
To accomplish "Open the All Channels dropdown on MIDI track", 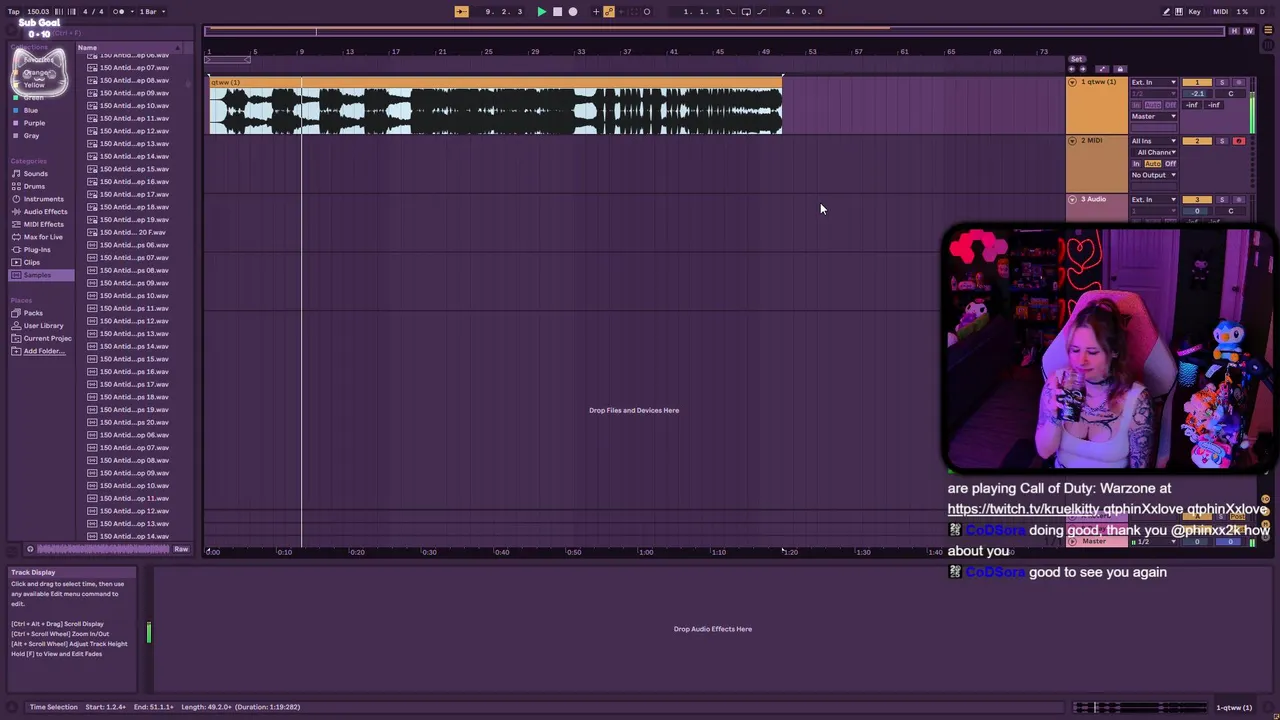I will 1154,152.
